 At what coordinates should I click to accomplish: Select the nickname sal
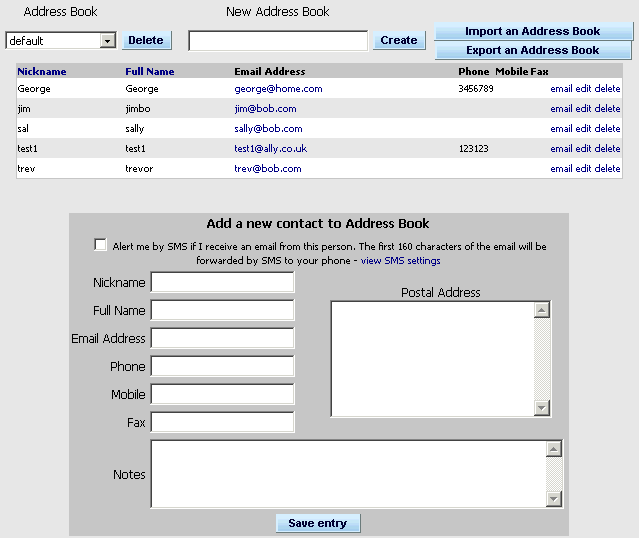(x=23, y=129)
